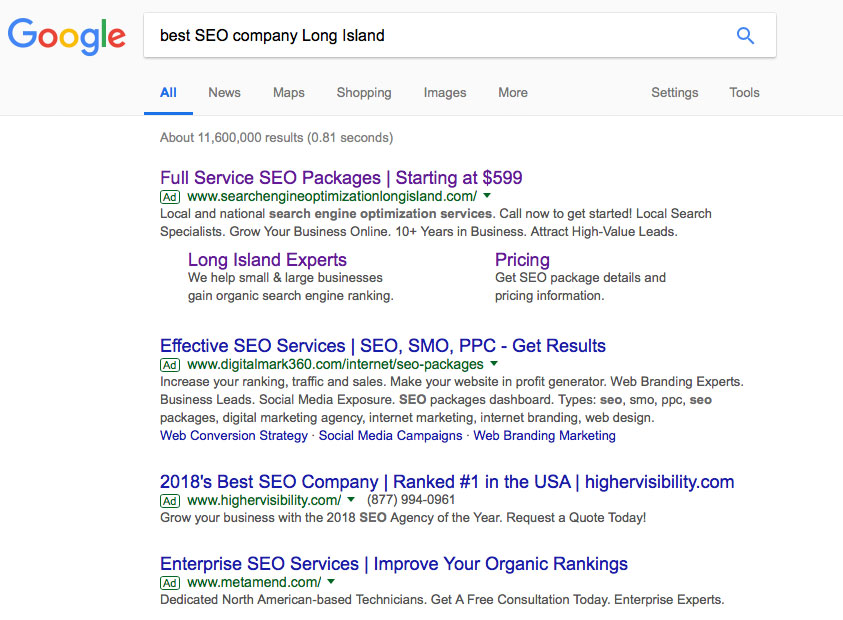Viewport: 843px width, 620px height.
Task: Click the Ad badge beside highervisibility.com
Action: (169, 501)
